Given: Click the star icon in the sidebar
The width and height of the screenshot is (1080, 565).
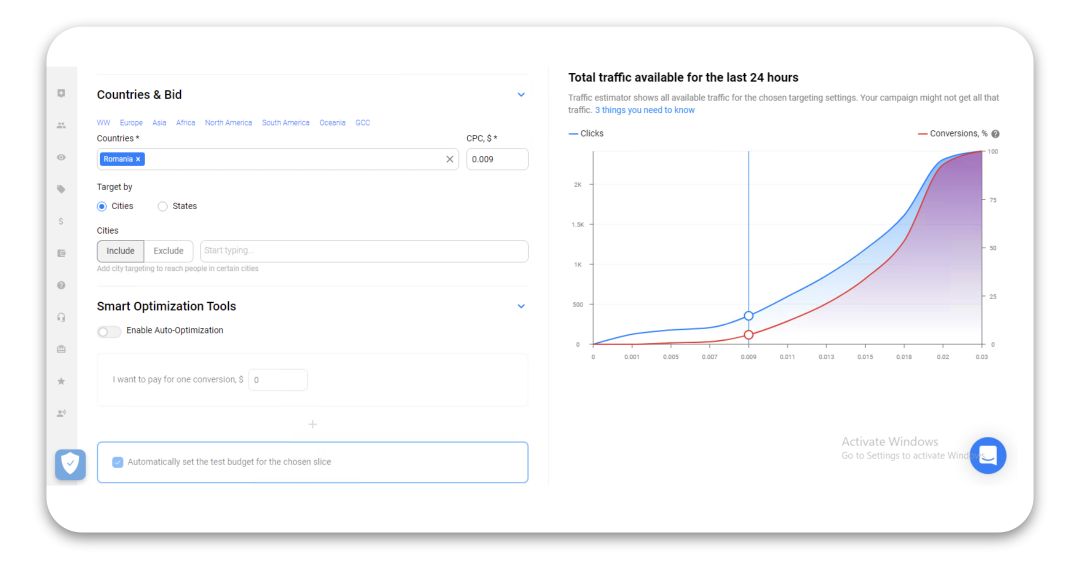Looking at the screenshot, I should click(61, 381).
